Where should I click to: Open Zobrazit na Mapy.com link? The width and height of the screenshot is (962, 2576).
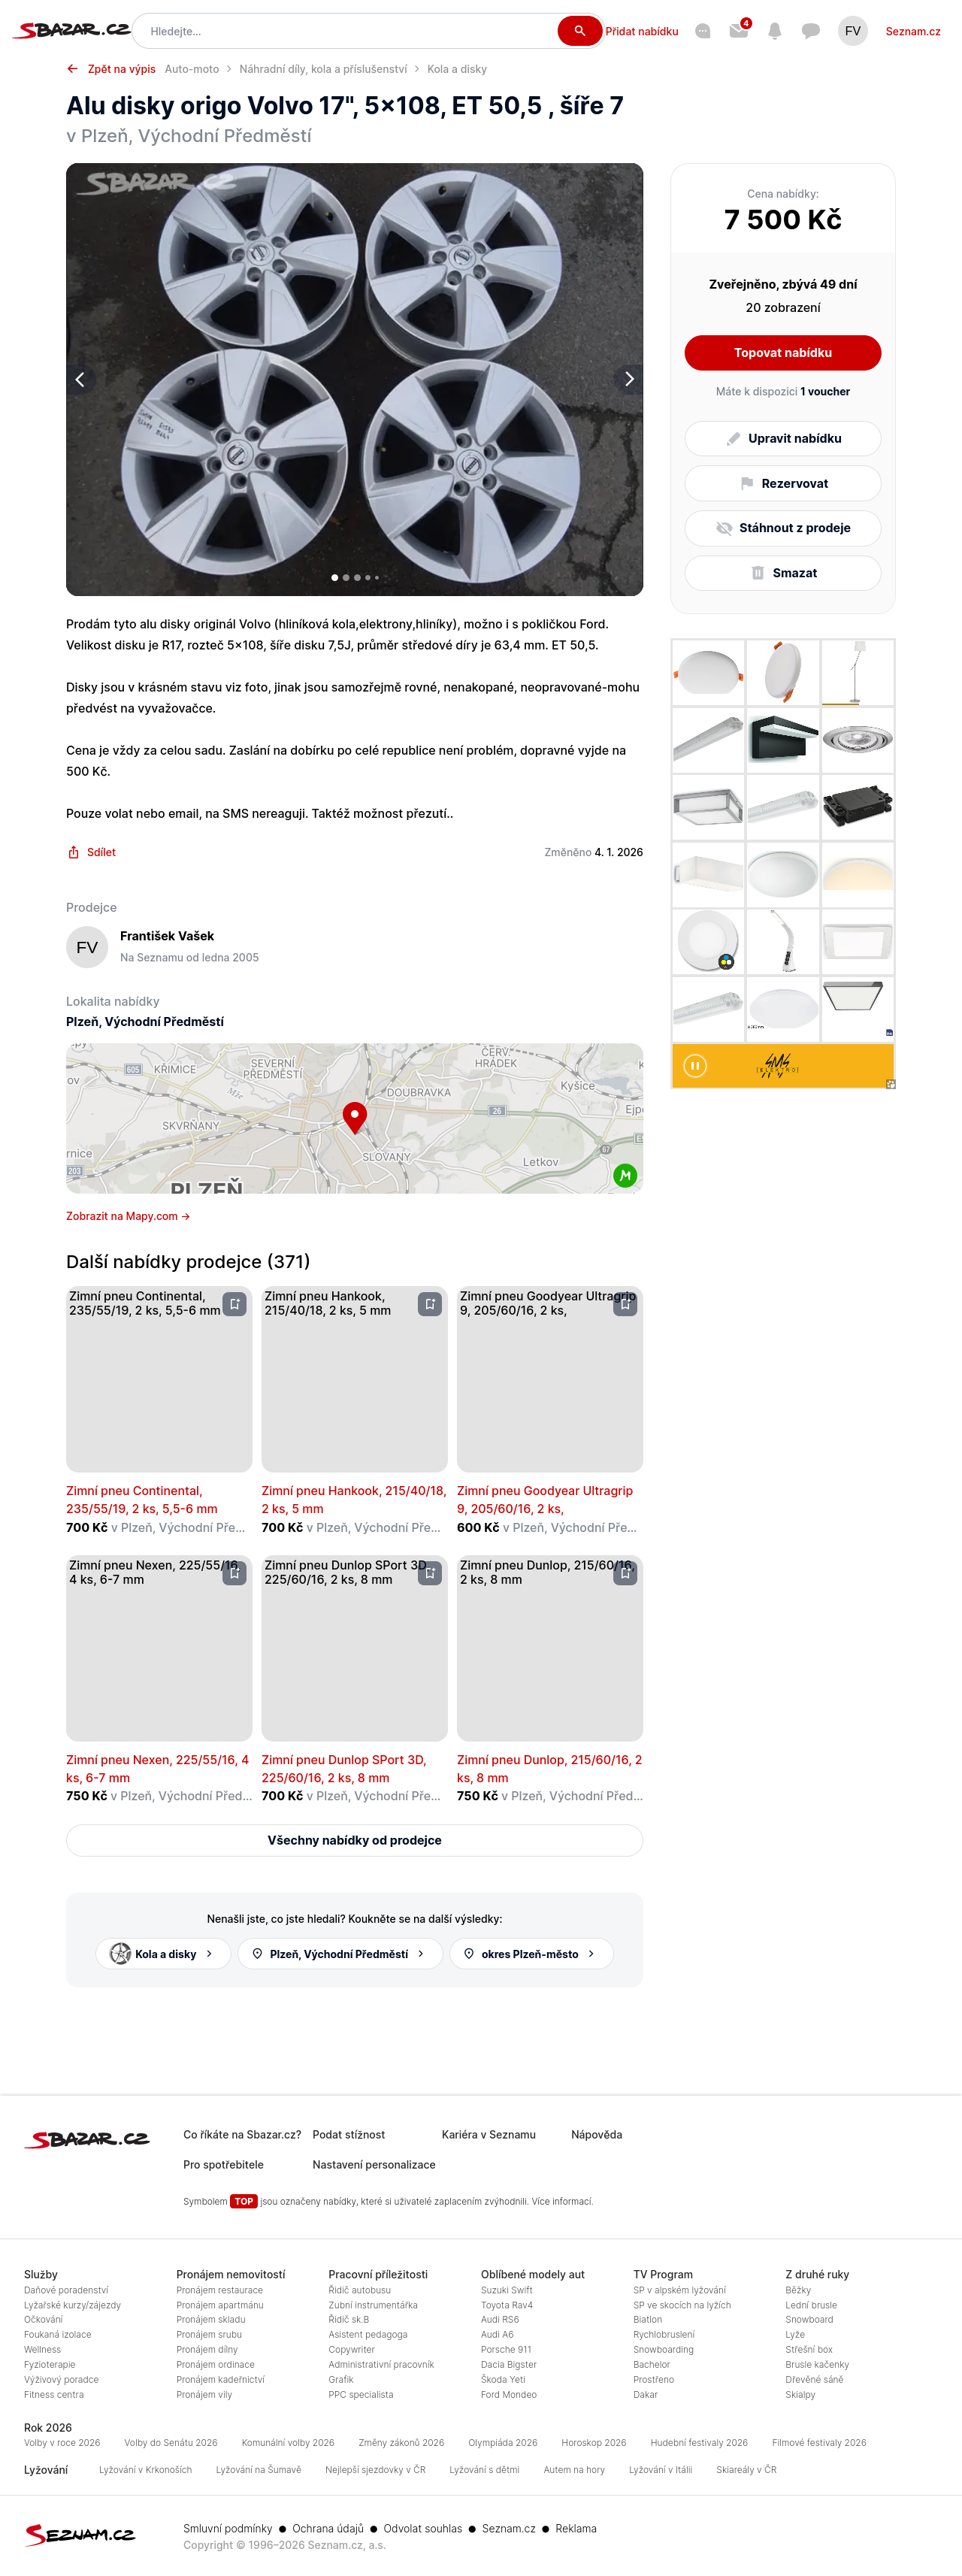click(x=128, y=1216)
